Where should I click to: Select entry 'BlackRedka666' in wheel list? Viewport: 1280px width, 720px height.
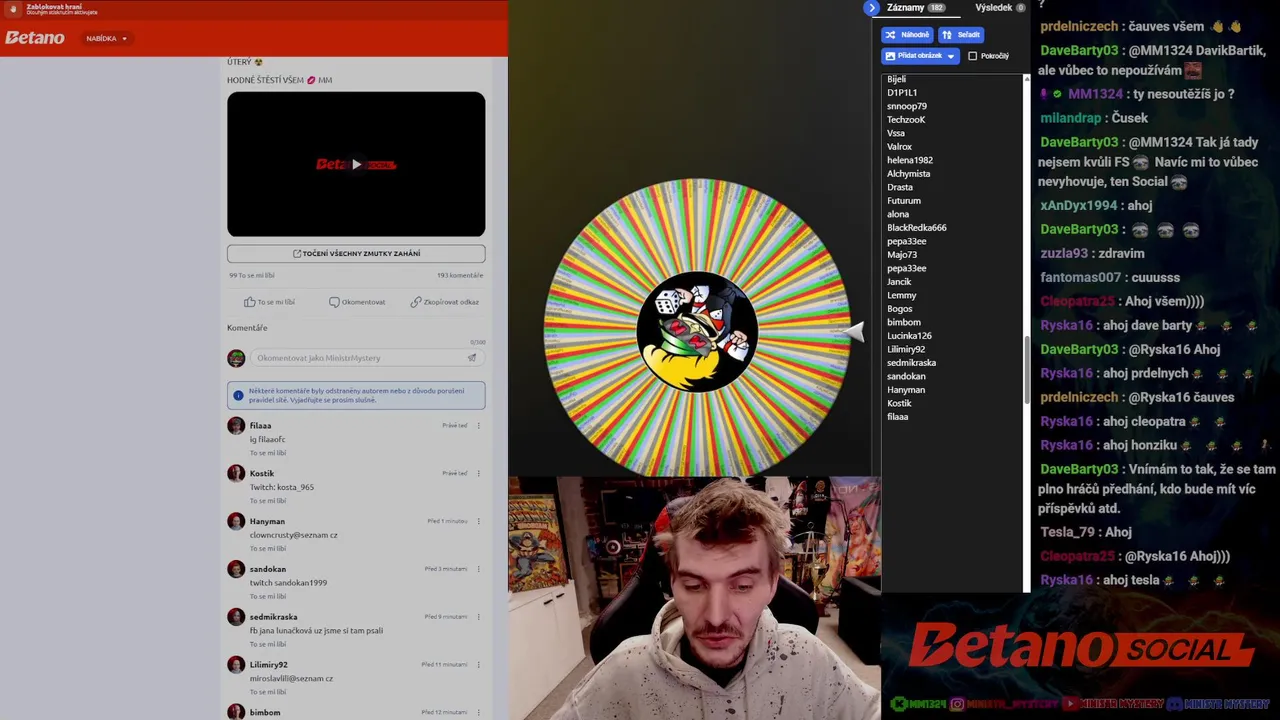(916, 228)
